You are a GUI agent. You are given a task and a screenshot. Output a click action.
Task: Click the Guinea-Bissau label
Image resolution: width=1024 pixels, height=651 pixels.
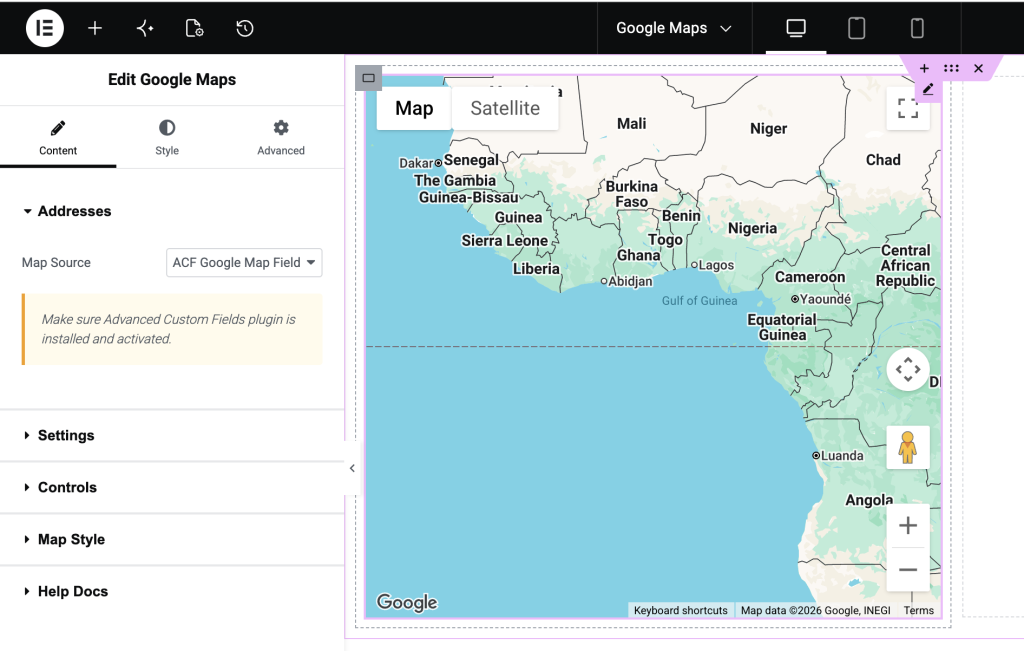(468, 197)
